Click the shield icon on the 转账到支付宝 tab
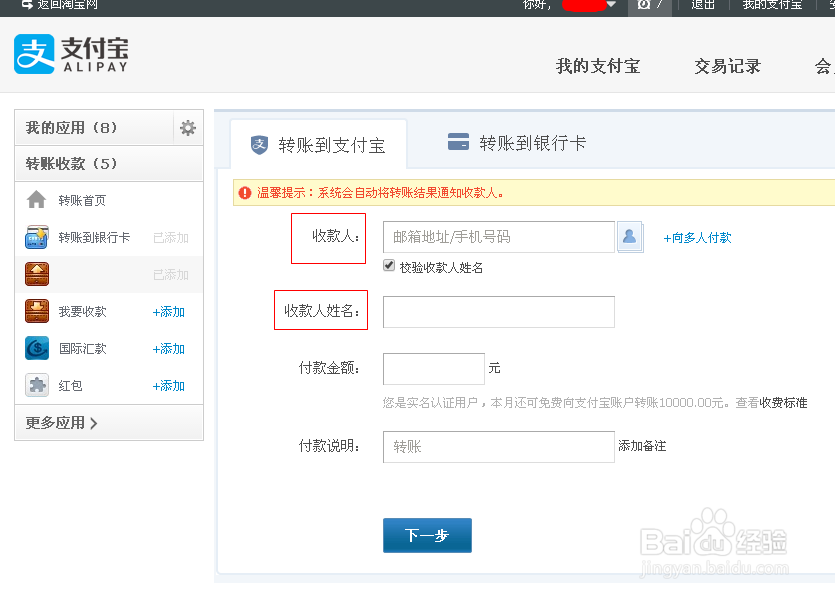 click(x=257, y=142)
